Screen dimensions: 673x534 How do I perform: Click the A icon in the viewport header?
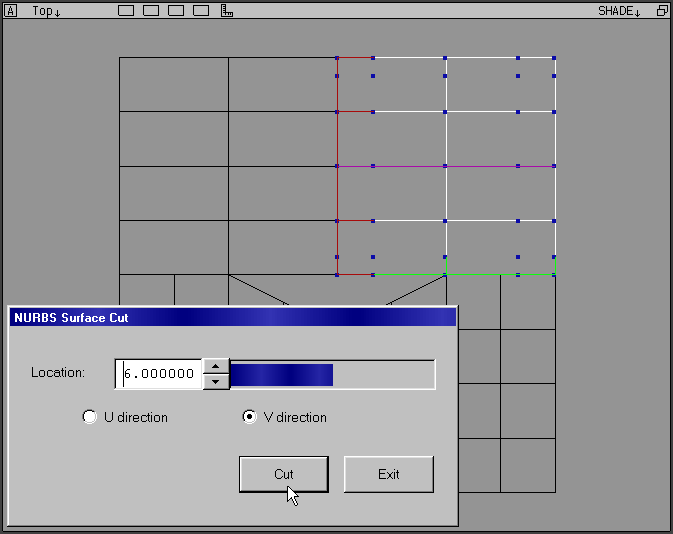point(12,11)
